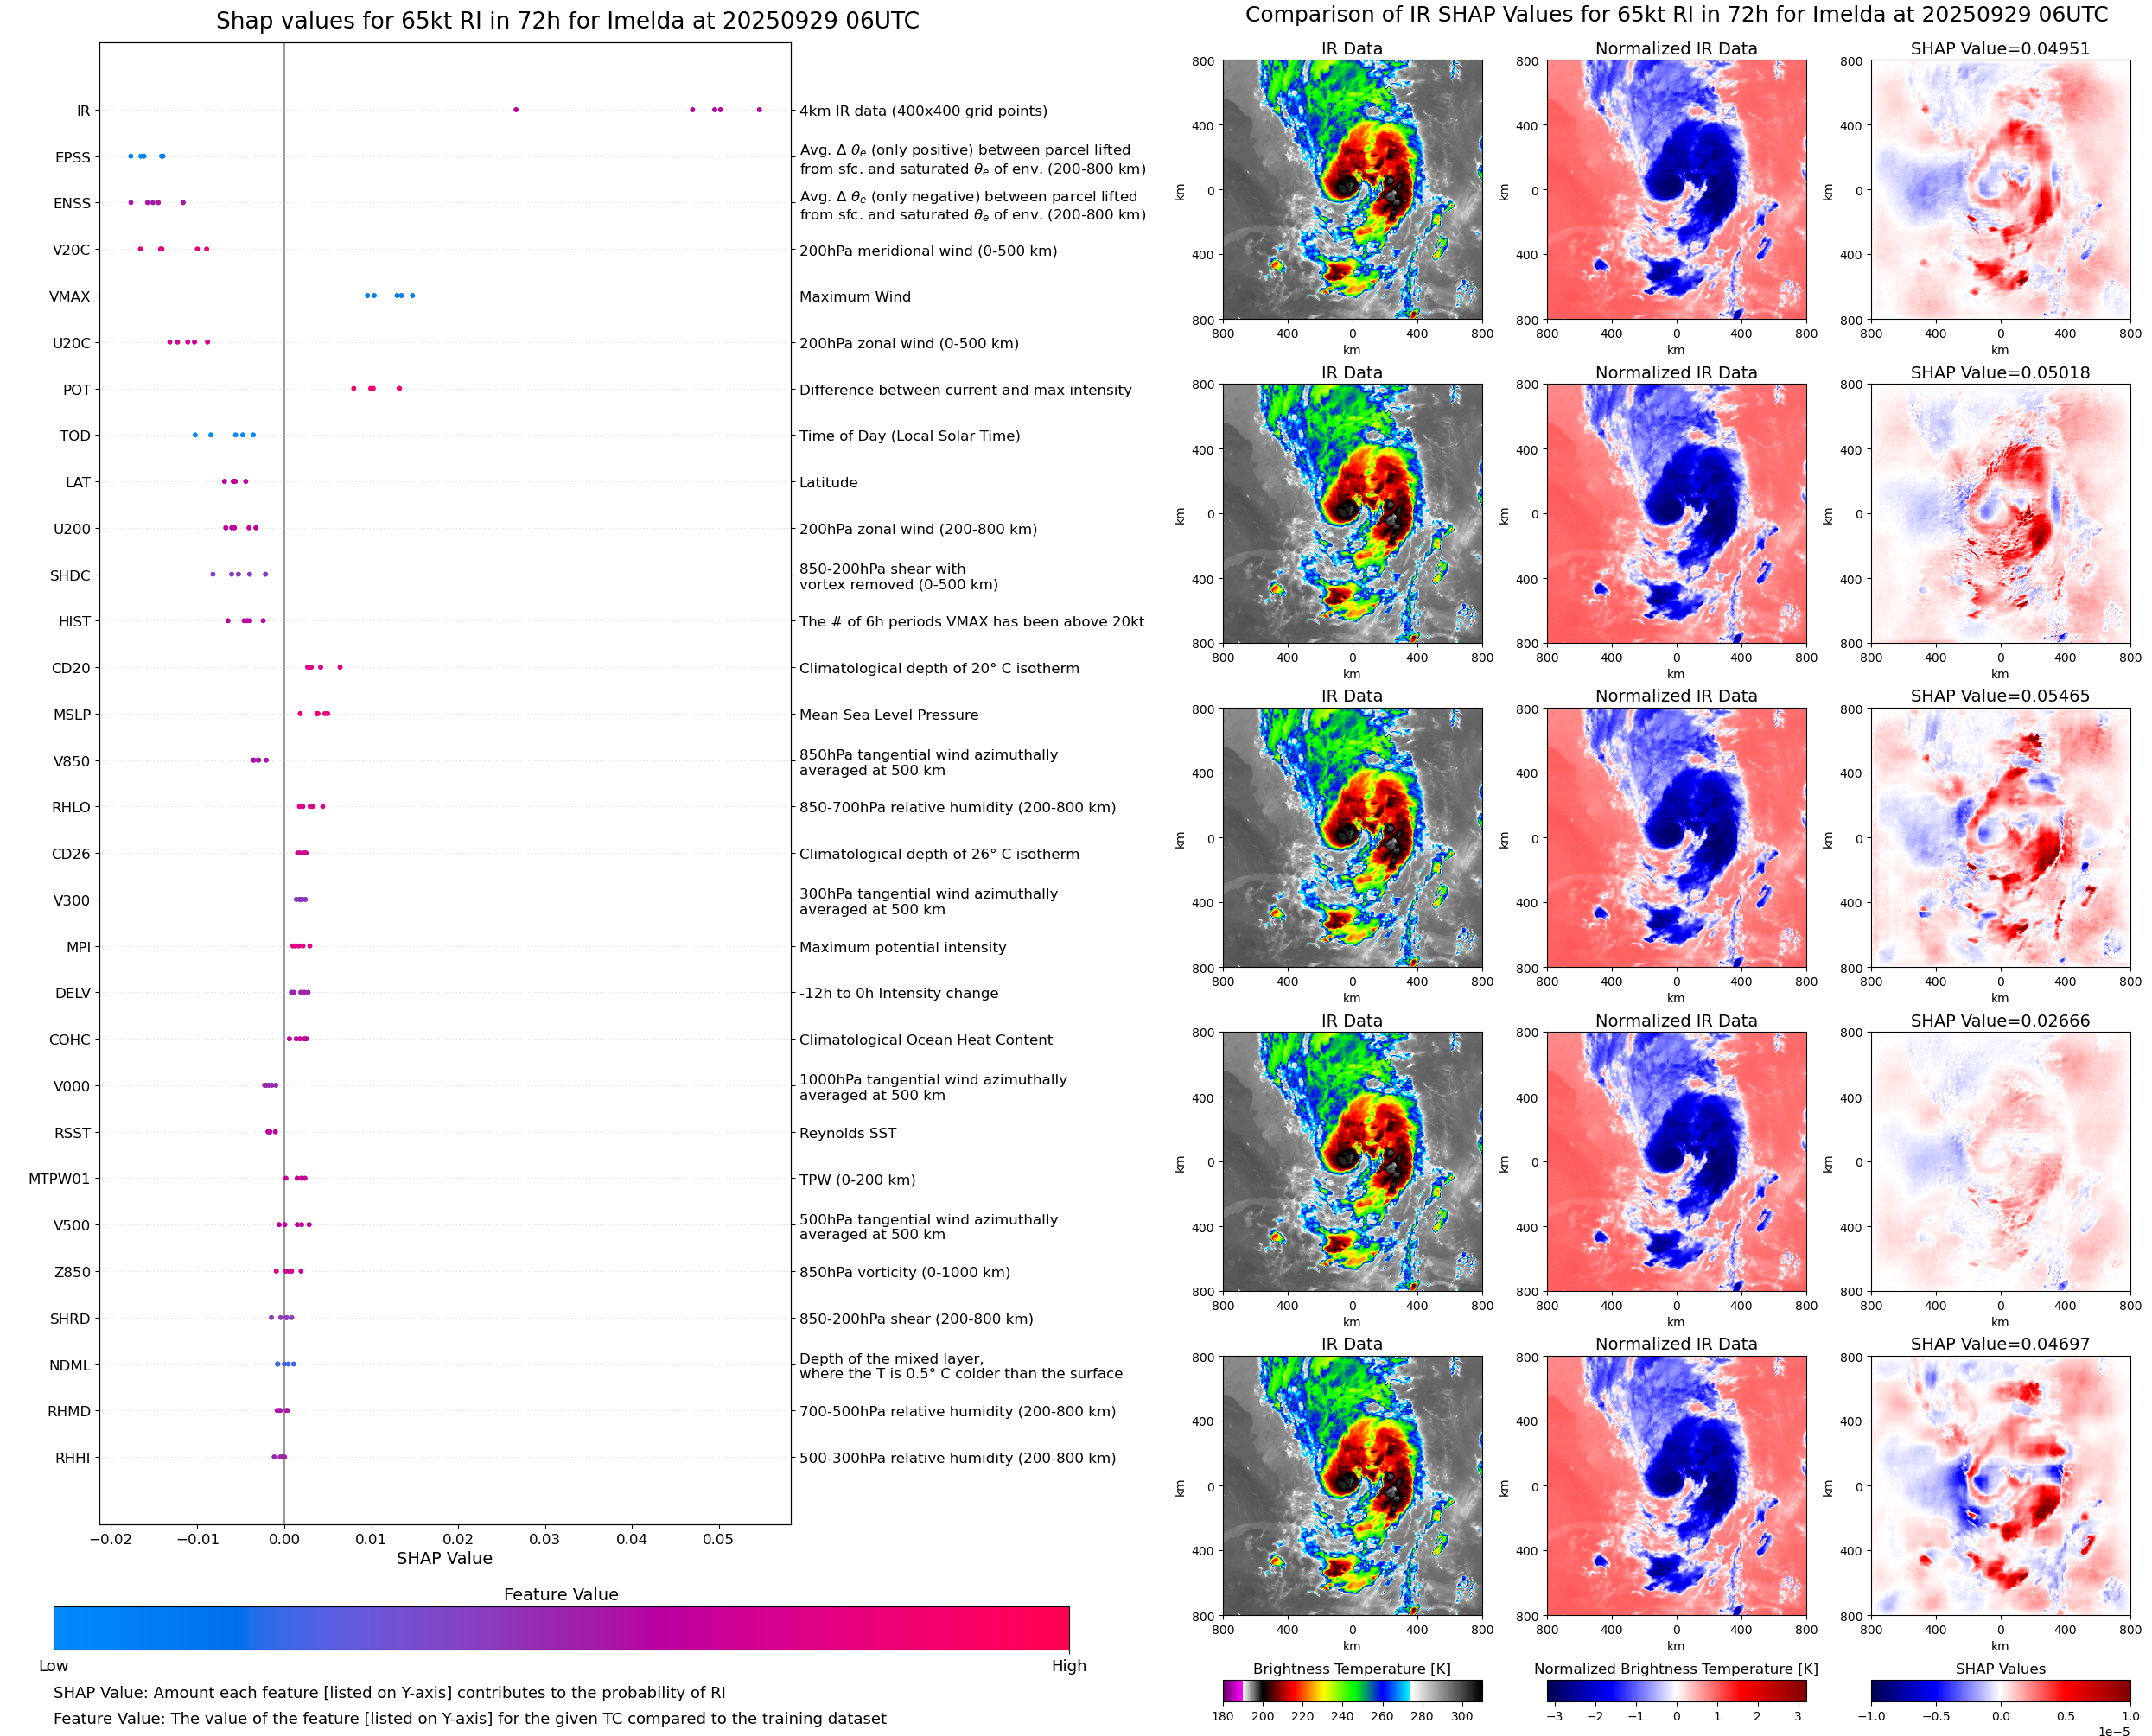Image resolution: width=2152 pixels, height=1736 pixels.
Task: Click the bottom Normalized IR Data image
Action: 1676,1486
